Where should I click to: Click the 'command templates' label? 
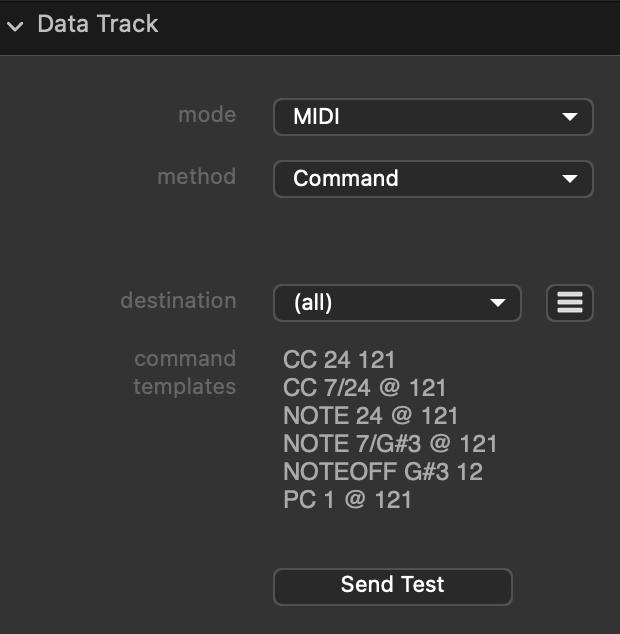(x=185, y=372)
